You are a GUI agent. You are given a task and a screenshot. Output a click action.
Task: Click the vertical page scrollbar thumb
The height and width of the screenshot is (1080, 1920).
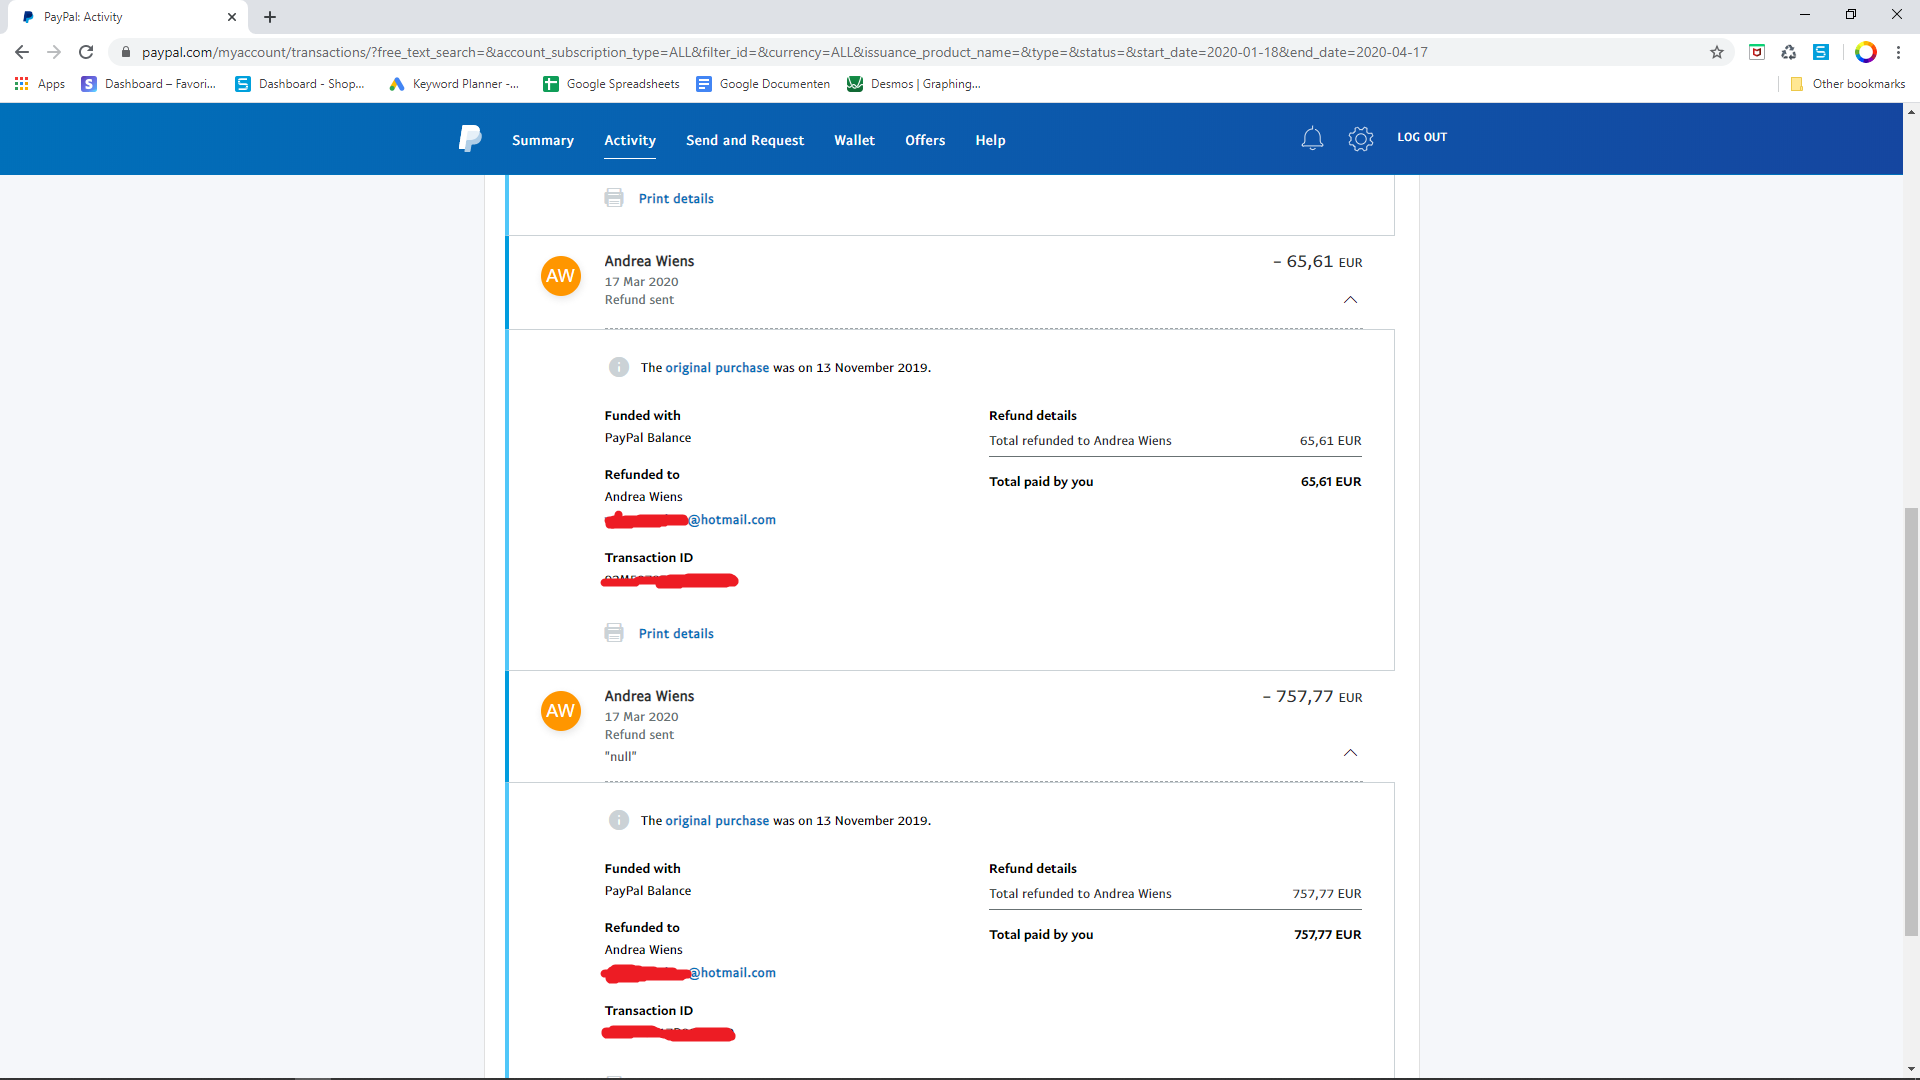[x=1911, y=722]
